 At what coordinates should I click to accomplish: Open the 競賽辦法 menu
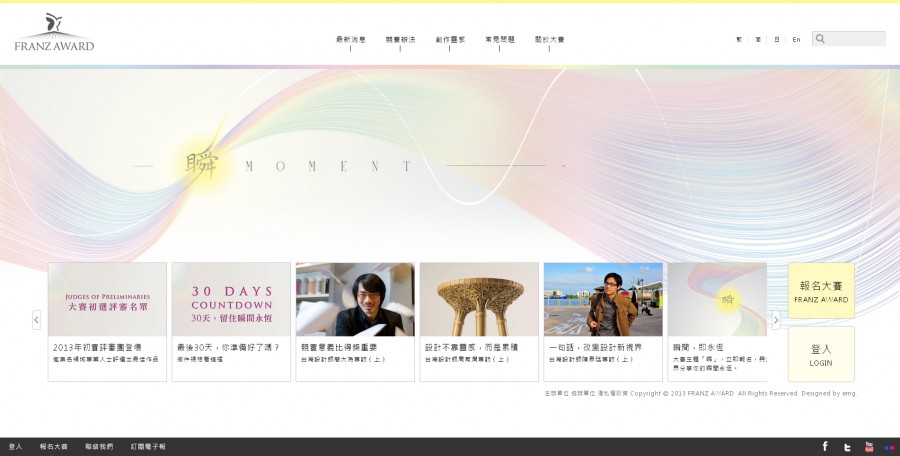pos(400,40)
